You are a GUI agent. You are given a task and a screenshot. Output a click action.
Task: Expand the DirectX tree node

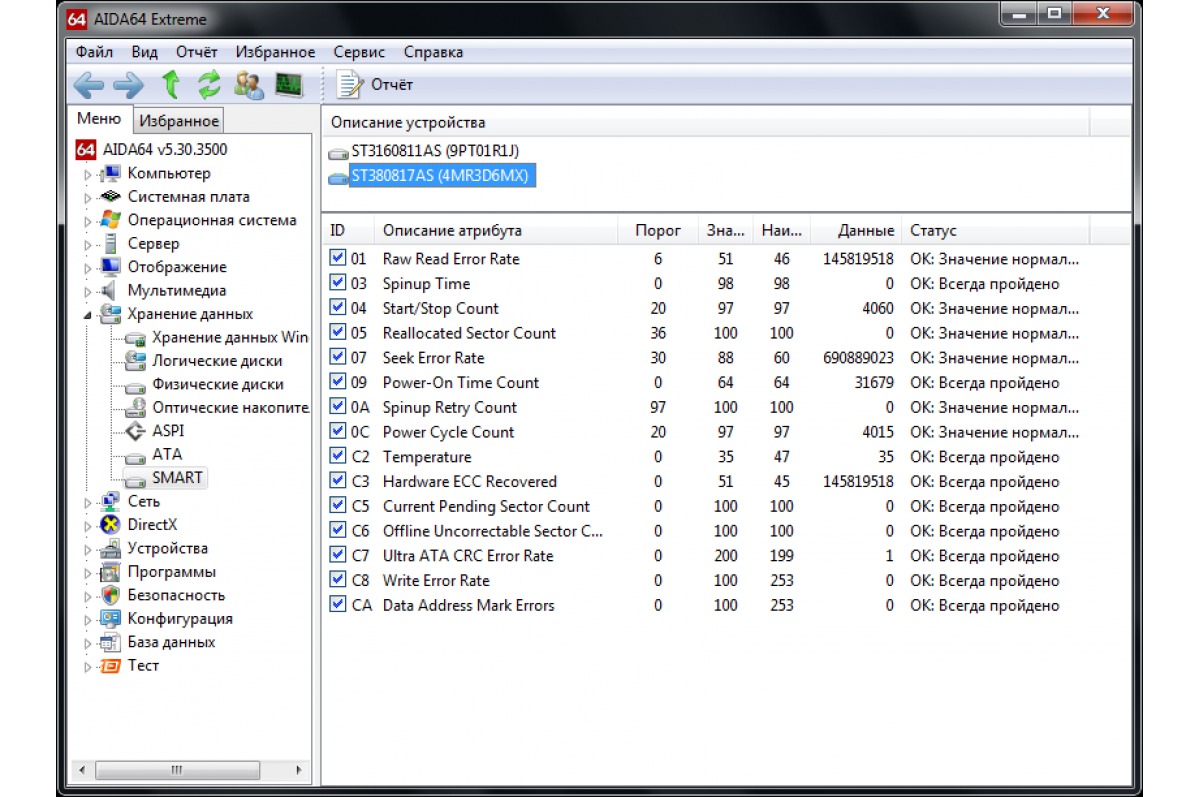coord(88,525)
